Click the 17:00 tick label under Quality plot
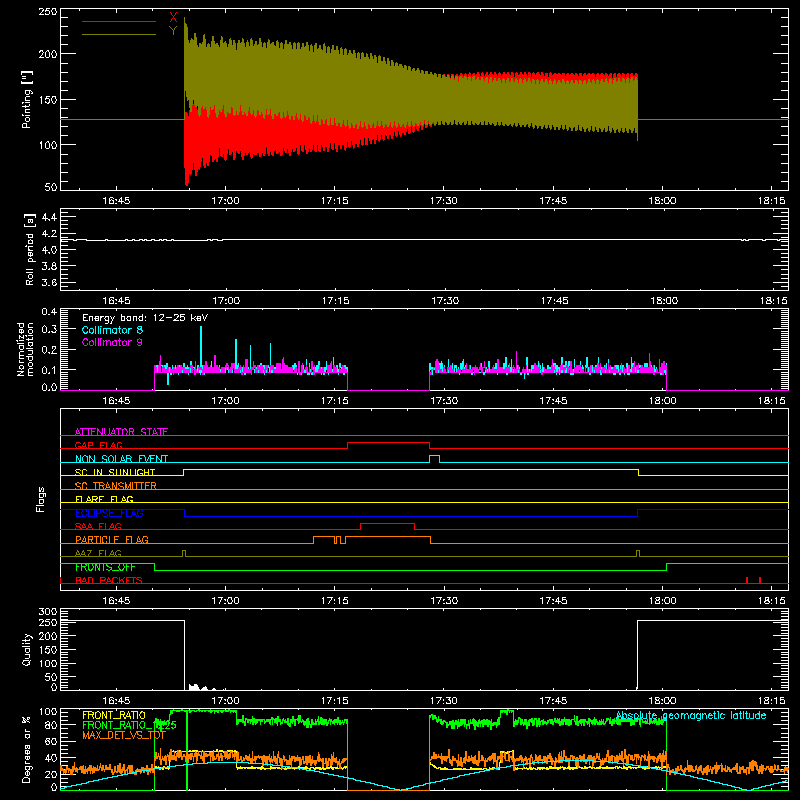 pyautogui.click(x=226, y=701)
